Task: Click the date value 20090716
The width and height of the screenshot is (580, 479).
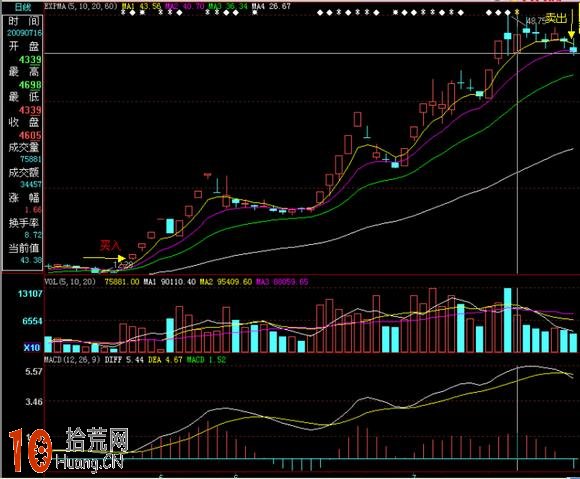Action: 24,33
